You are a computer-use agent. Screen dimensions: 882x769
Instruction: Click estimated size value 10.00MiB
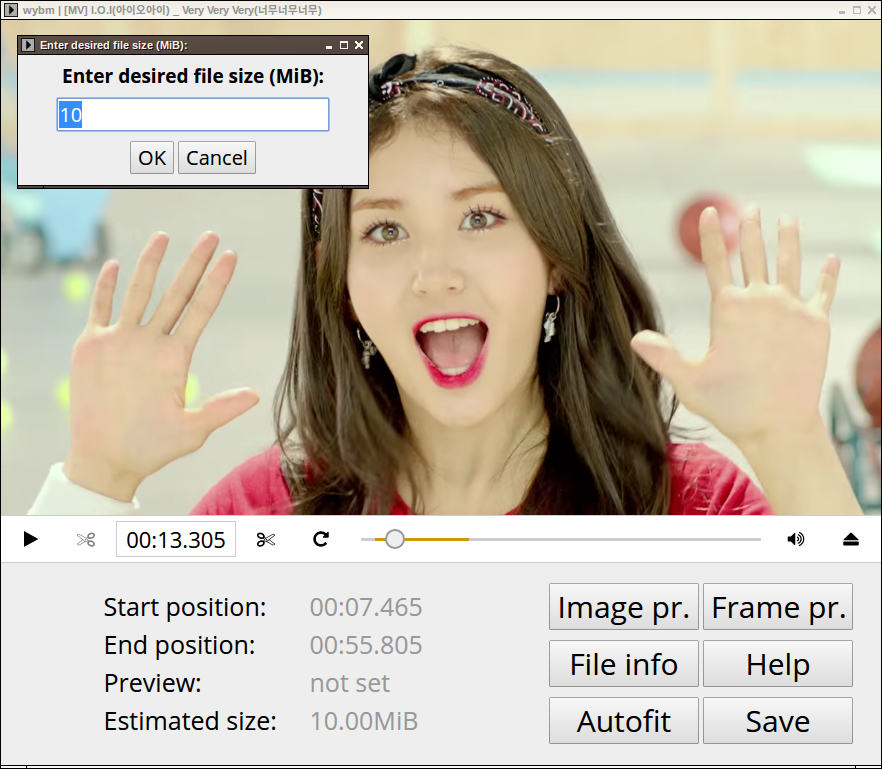364,721
